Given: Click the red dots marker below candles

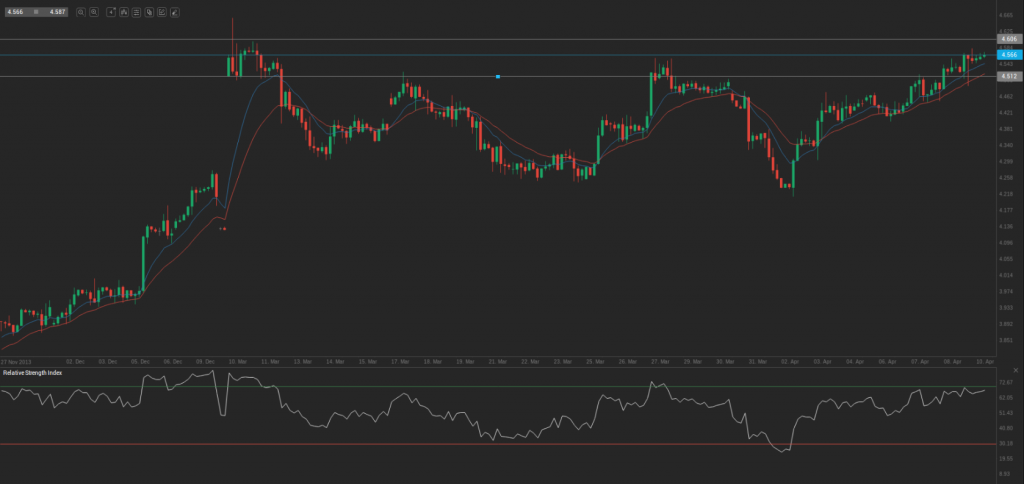Looking at the screenshot, I should tap(222, 229).
